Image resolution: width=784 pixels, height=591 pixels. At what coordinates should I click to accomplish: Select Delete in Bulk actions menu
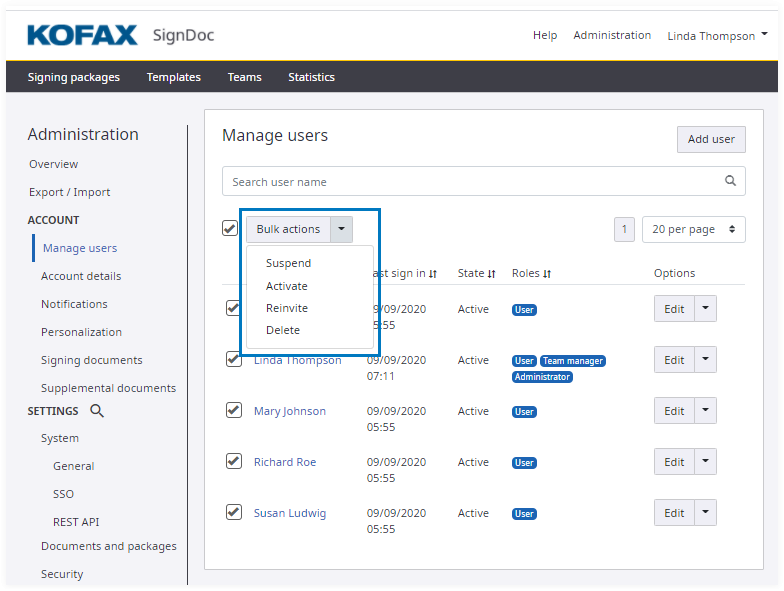click(x=283, y=330)
